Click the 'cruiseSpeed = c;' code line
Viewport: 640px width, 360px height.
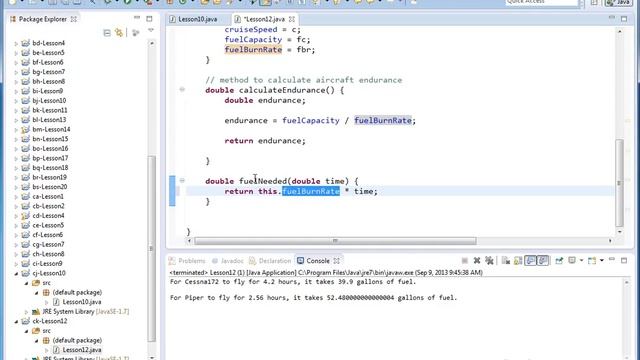262,30
